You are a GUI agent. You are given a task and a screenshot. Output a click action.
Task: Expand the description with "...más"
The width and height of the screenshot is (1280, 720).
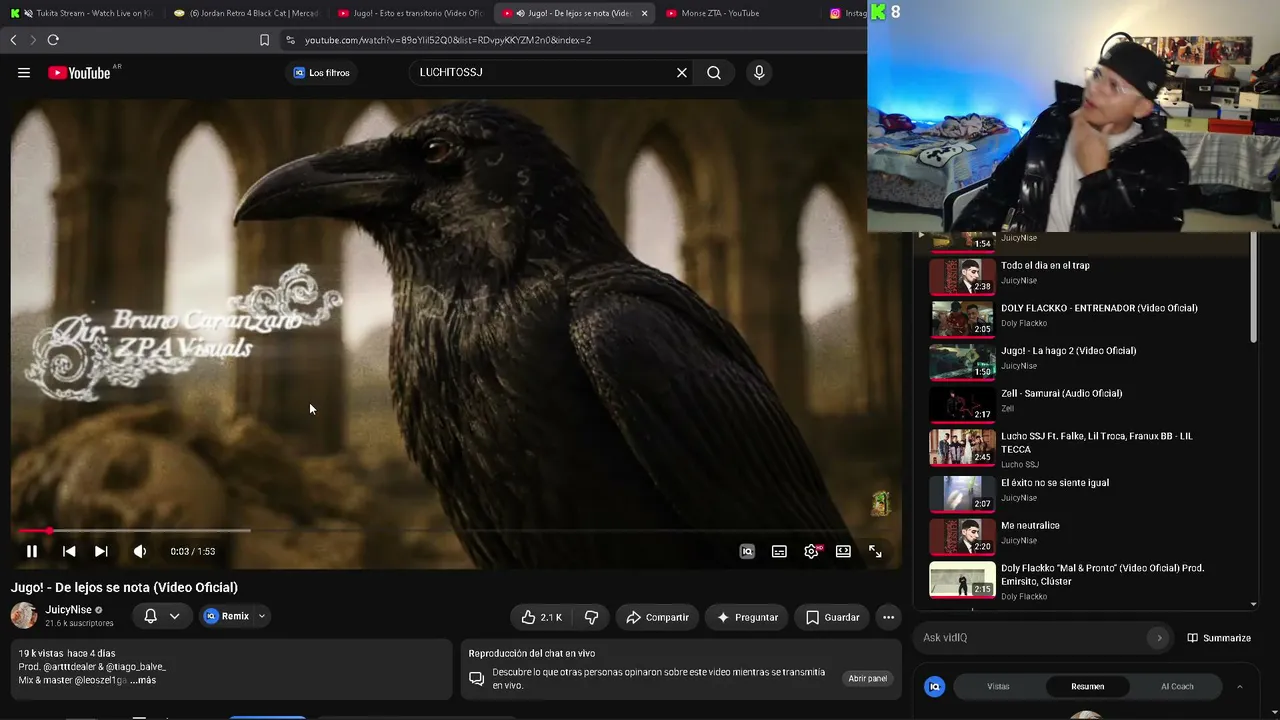(143, 680)
